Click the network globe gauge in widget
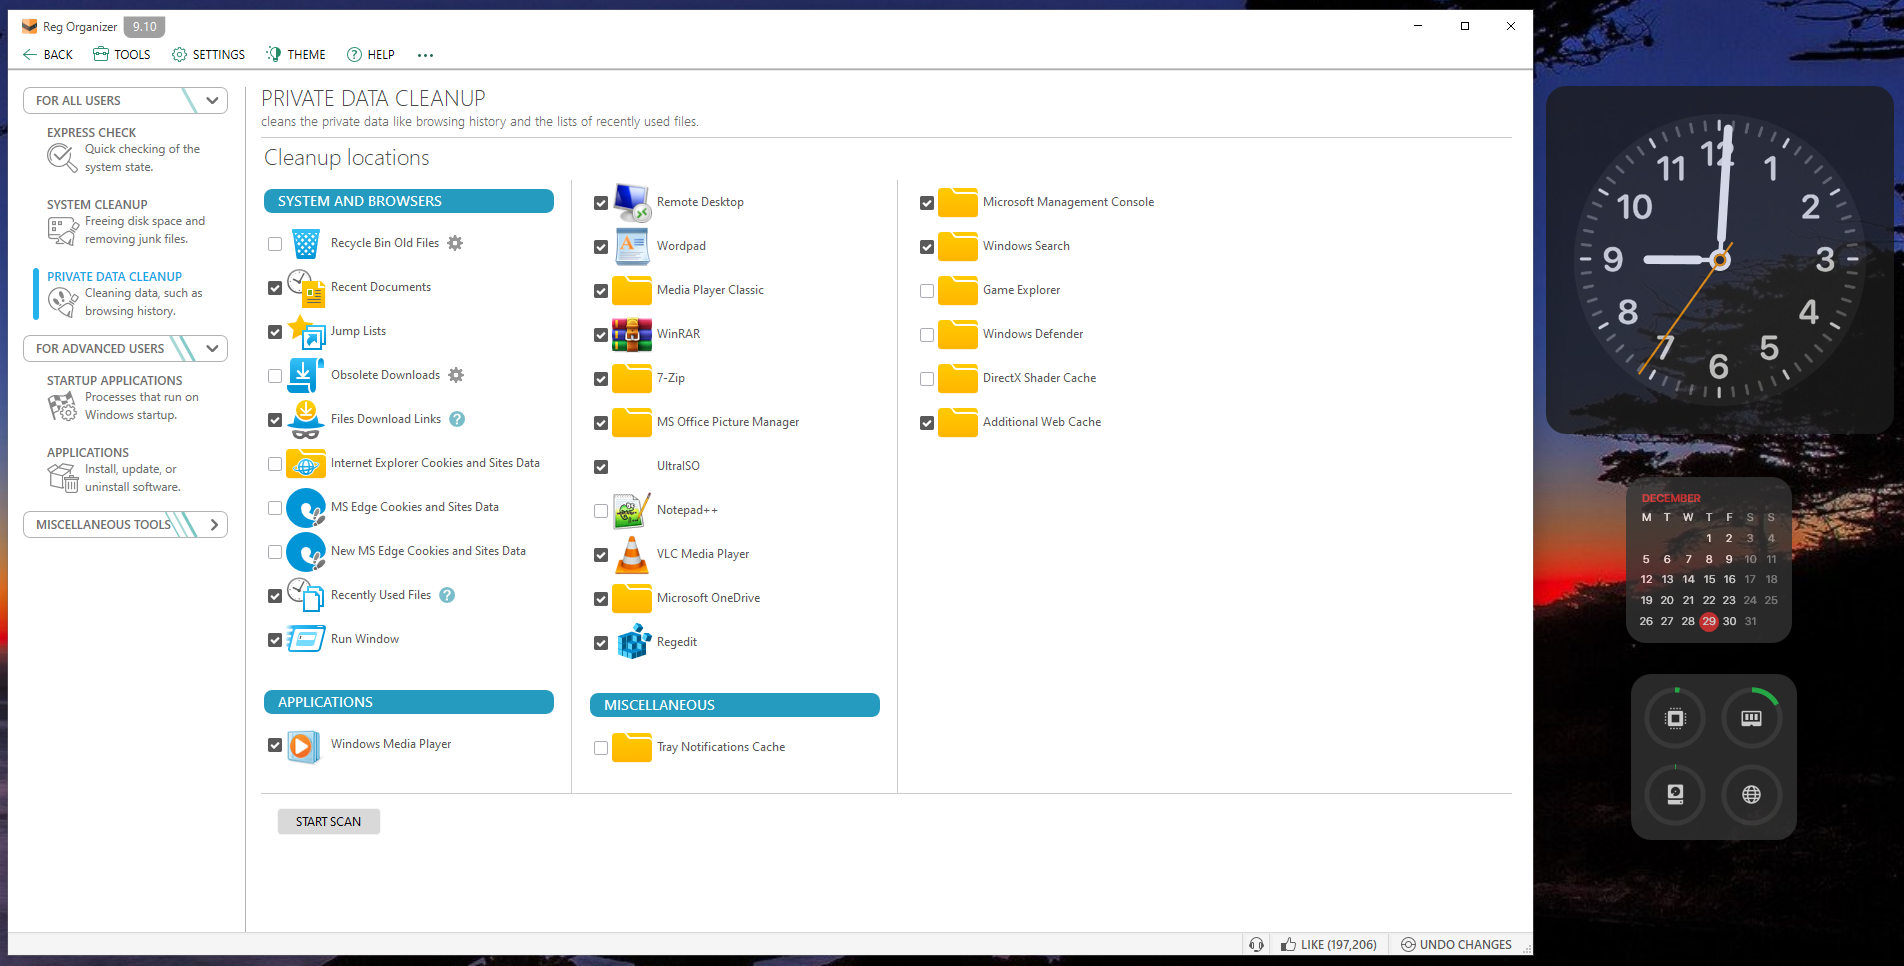 click(x=1751, y=794)
